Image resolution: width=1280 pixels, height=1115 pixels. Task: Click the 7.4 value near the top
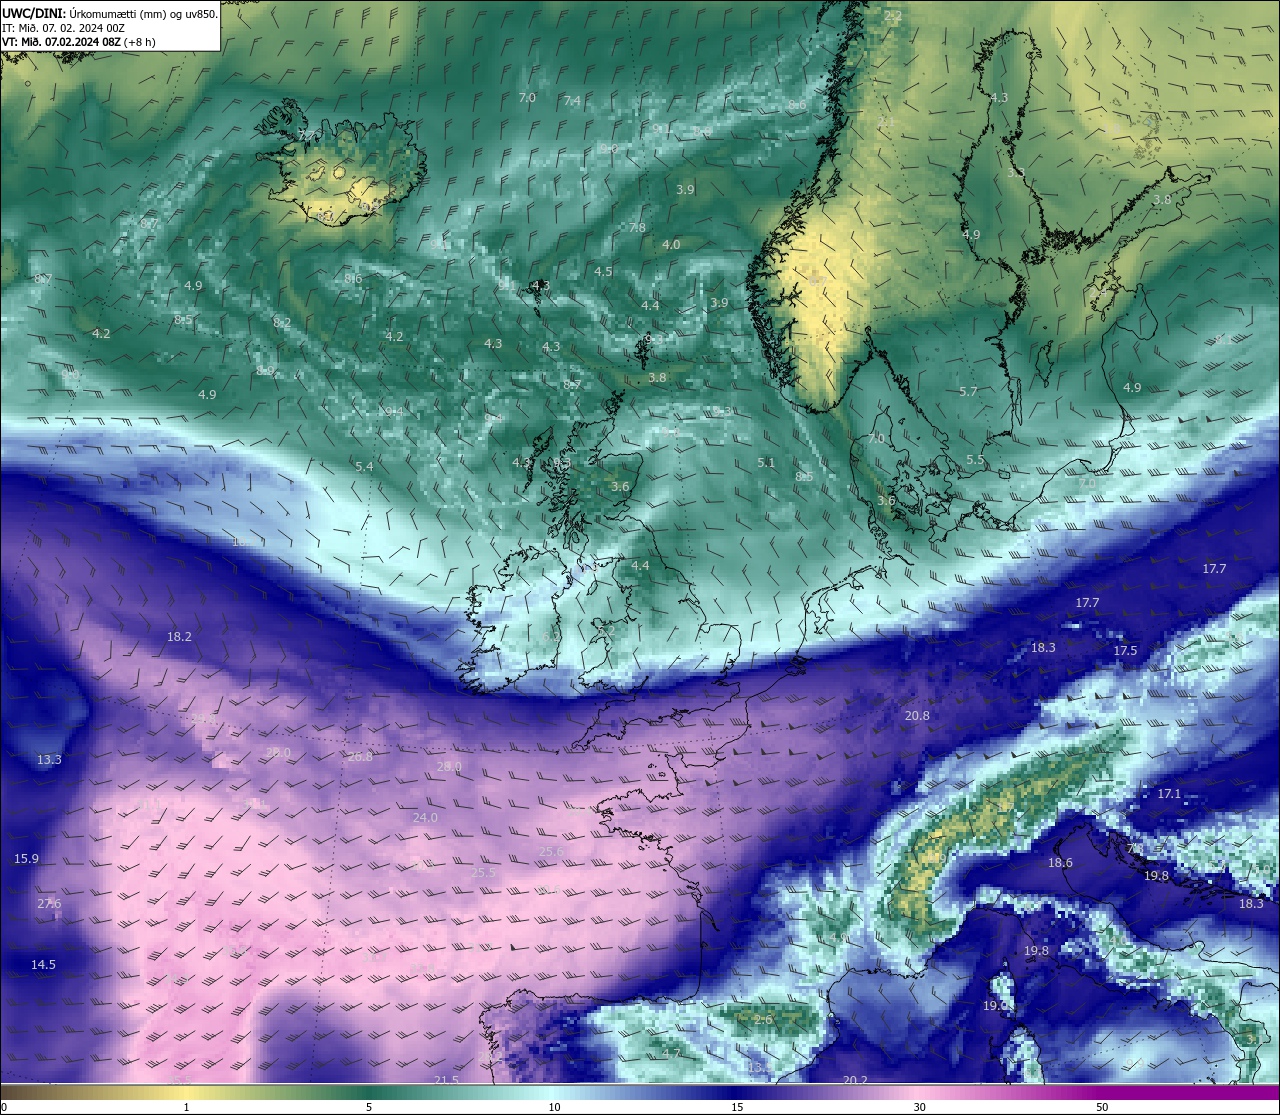(x=572, y=101)
